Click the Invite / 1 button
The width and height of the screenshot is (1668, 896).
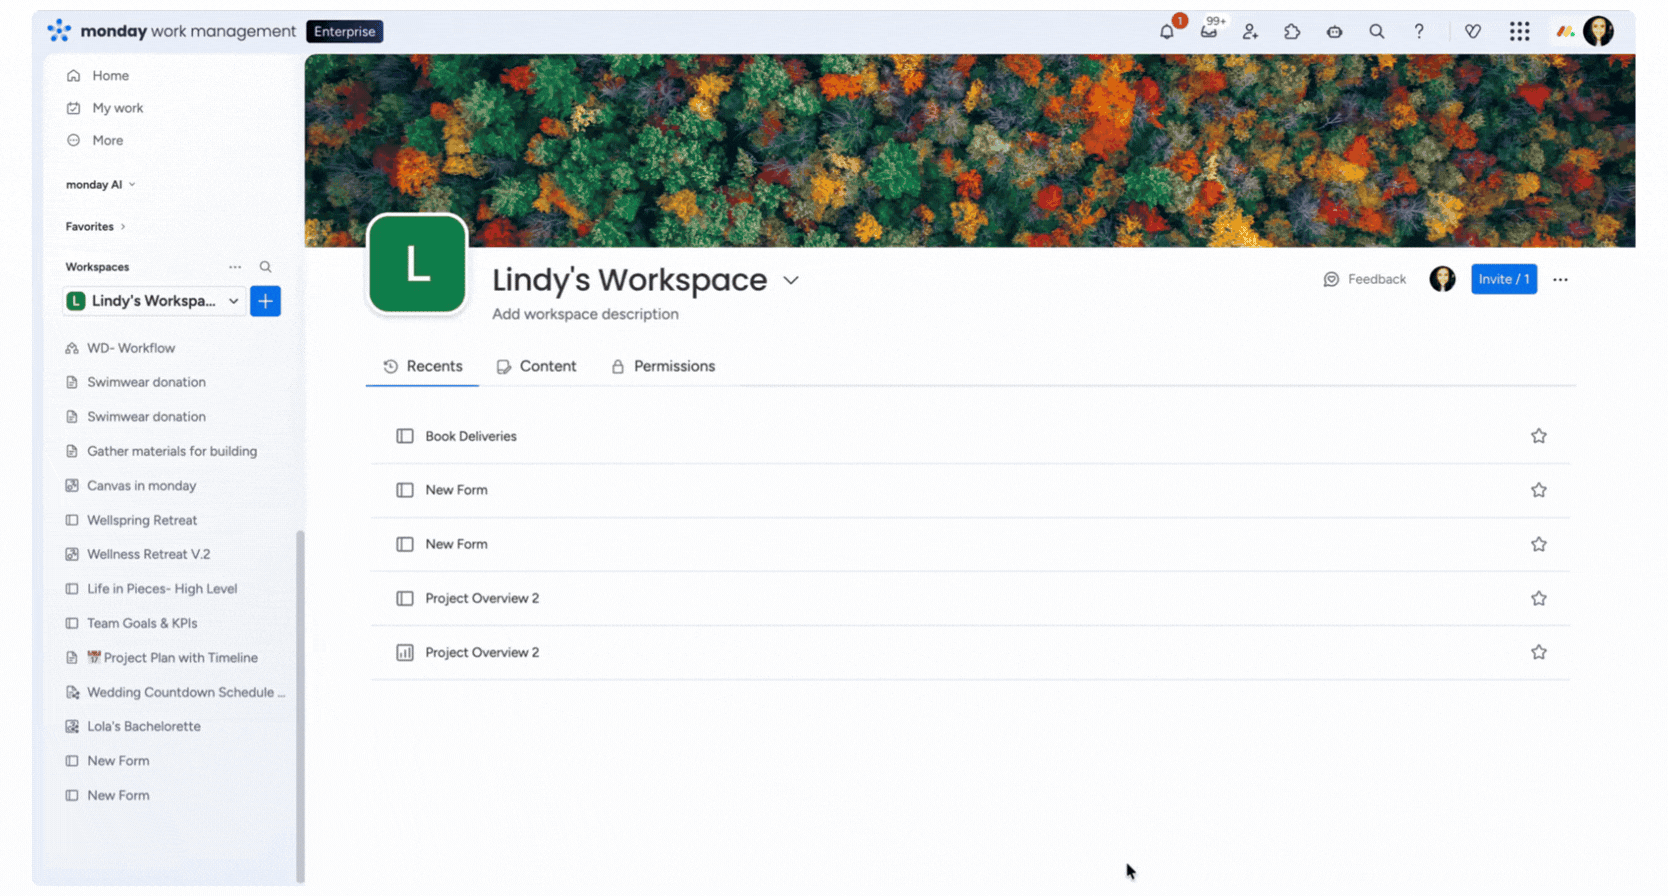click(1503, 280)
